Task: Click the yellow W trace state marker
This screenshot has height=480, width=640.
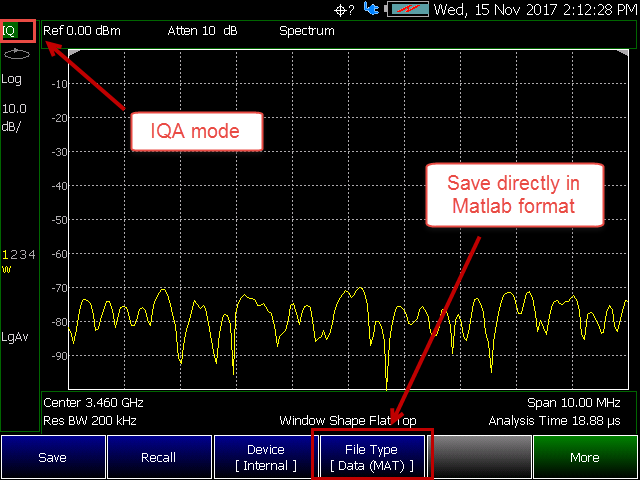Action: pyautogui.click(x=6, y=269)
